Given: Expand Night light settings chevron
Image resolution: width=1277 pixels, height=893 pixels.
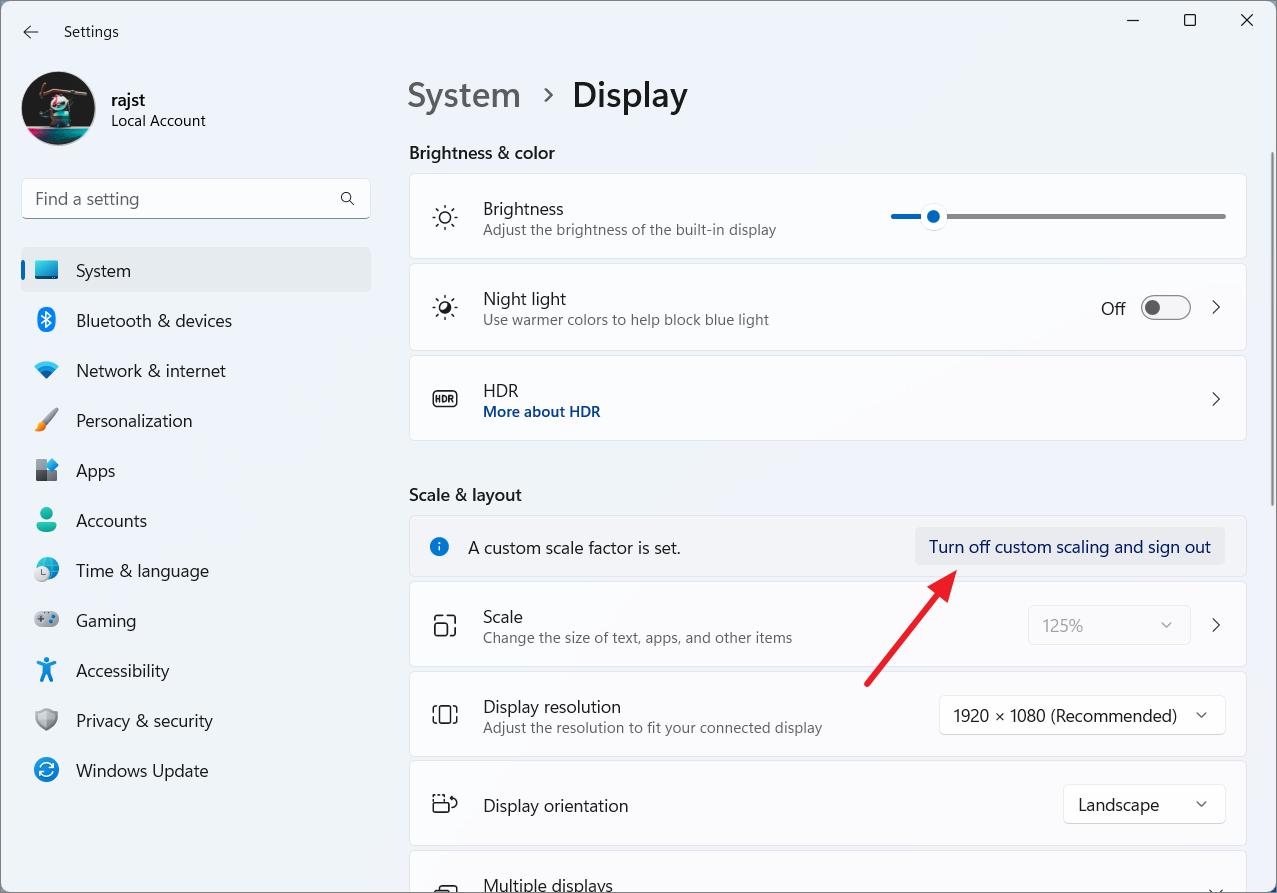Looking at the screenshot, I should tap(1216, 308).
